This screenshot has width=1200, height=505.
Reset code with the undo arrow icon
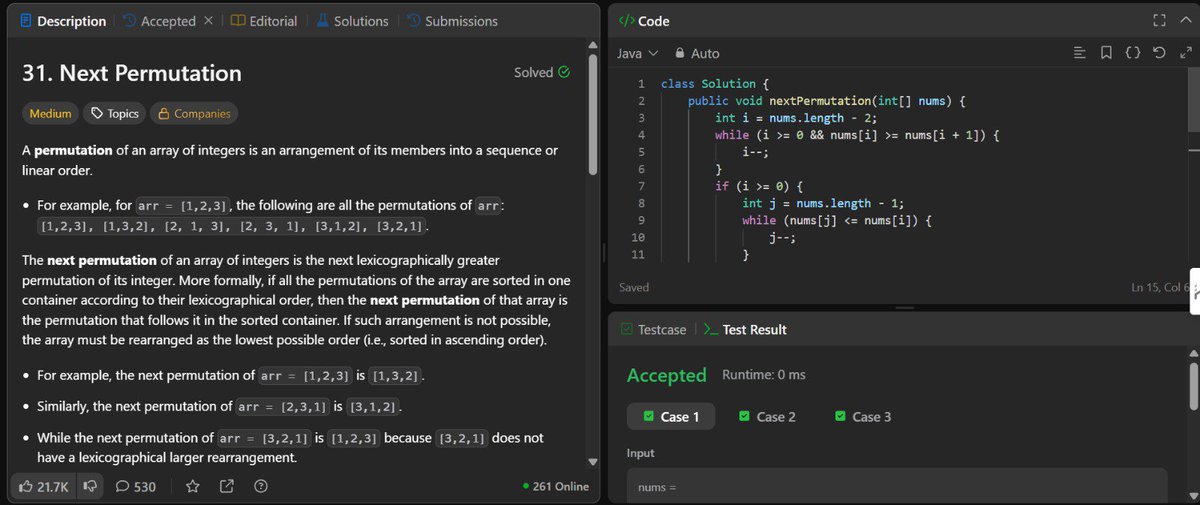pyautogui.click(x=1158, y=53)
